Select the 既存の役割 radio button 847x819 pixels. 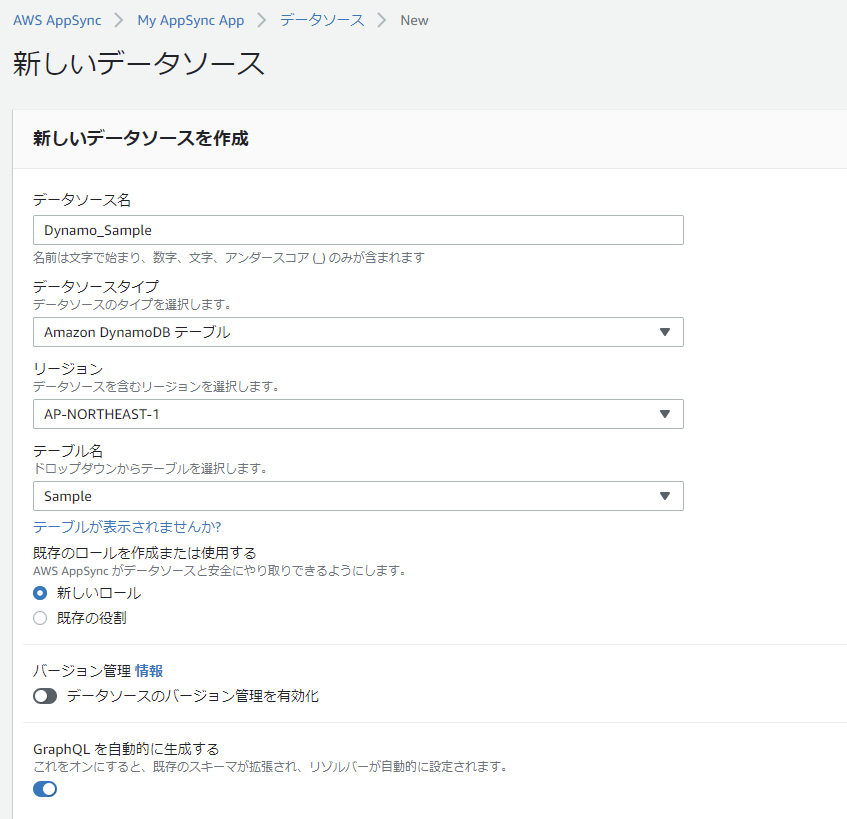click(40, 618)
